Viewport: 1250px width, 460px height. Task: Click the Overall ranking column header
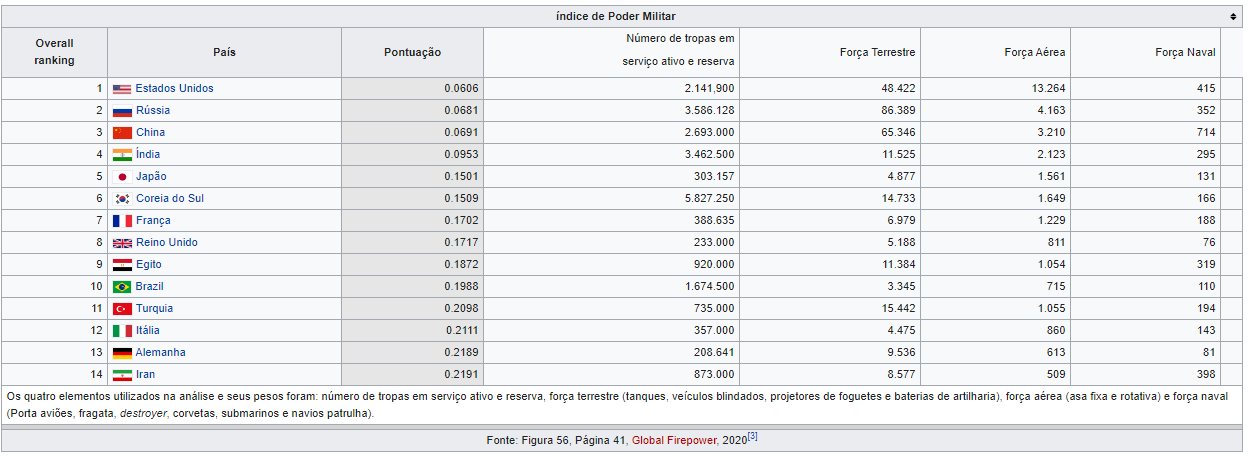click(55, 52)
